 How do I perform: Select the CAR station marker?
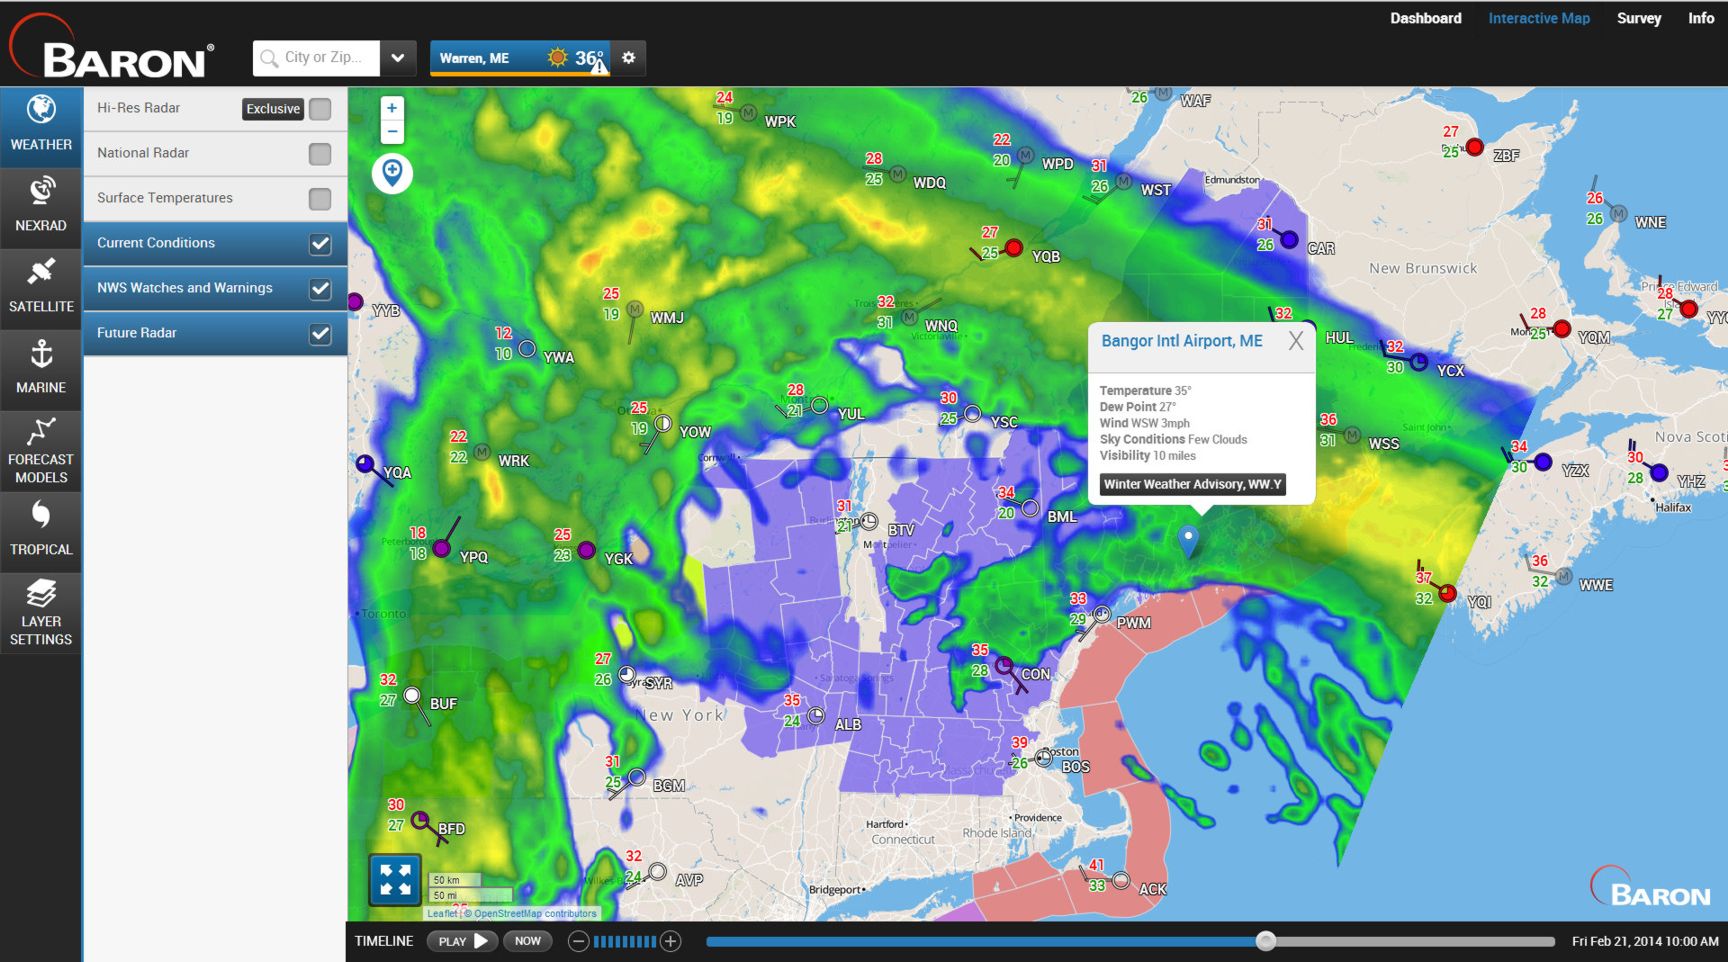(x=1290, y=240)
